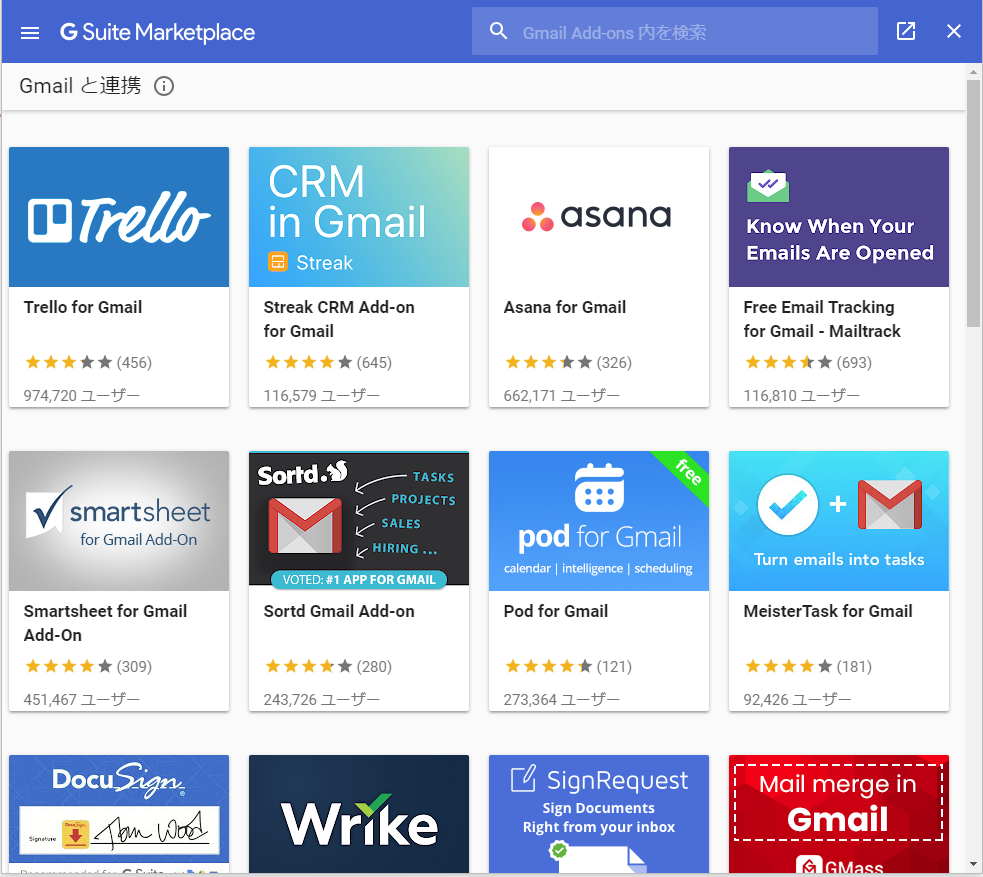Click the G Suite Marketplace logo
The height and width of the screenshot is (877, 983).
click(157, 33)
